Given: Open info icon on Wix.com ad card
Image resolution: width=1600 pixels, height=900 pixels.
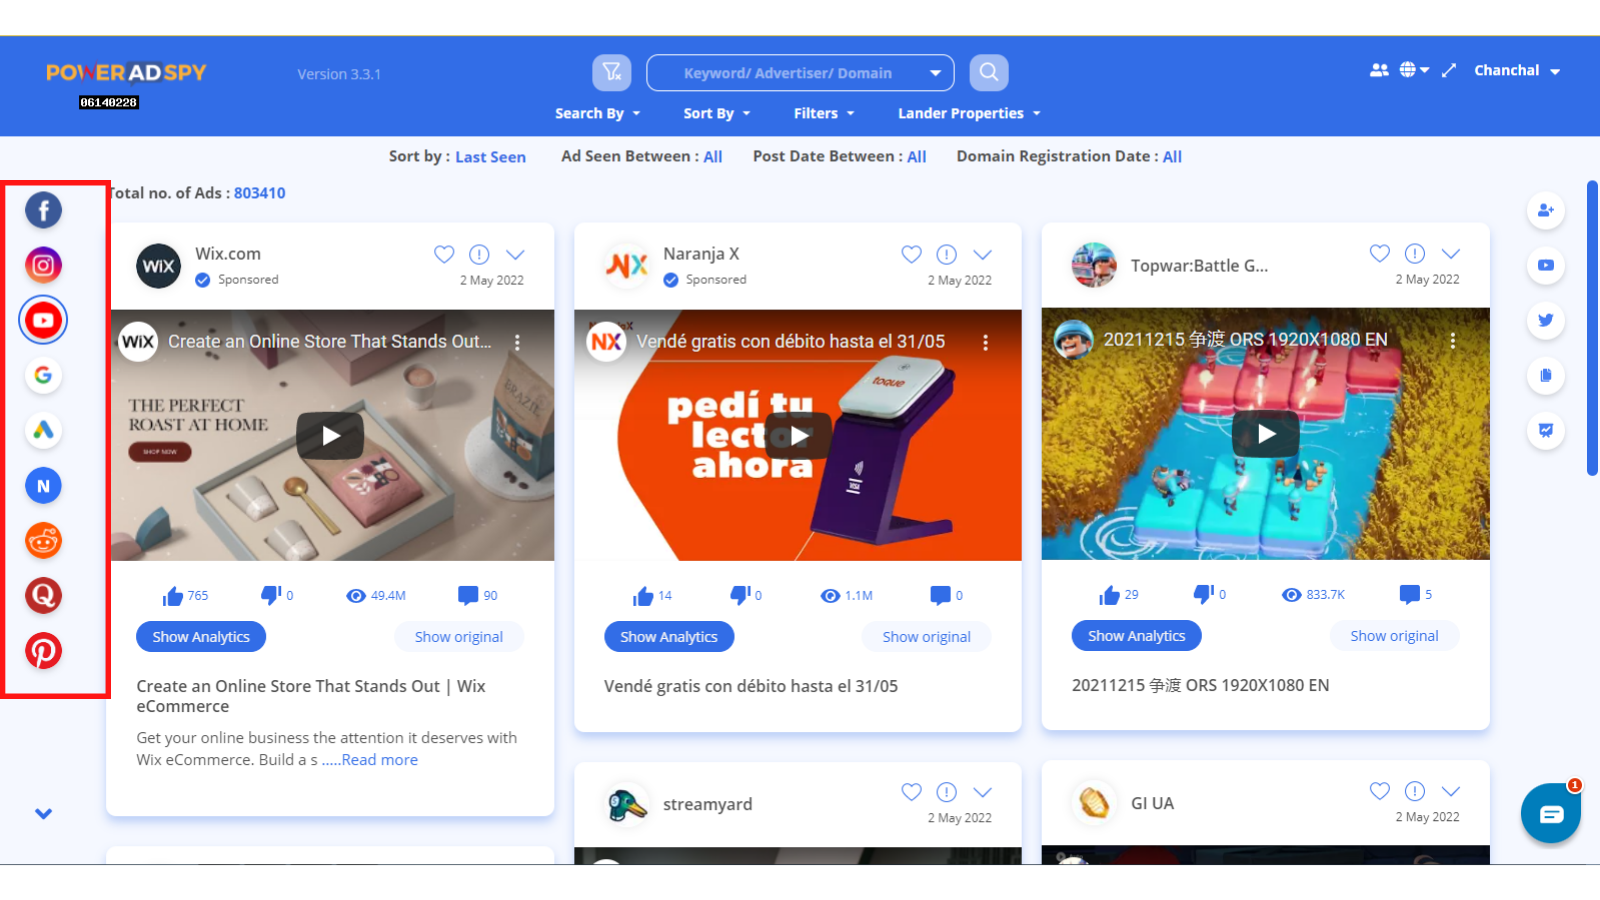Looking at the screenshot, I should pos(479,254).
